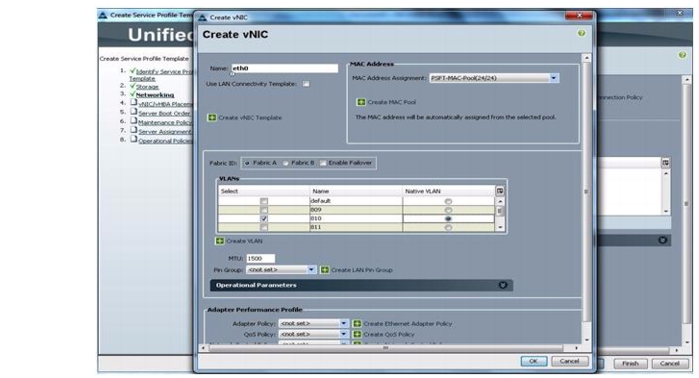Click the VLANs Select column header
Screen dimensions: 699x378
(x=264, y=191)
